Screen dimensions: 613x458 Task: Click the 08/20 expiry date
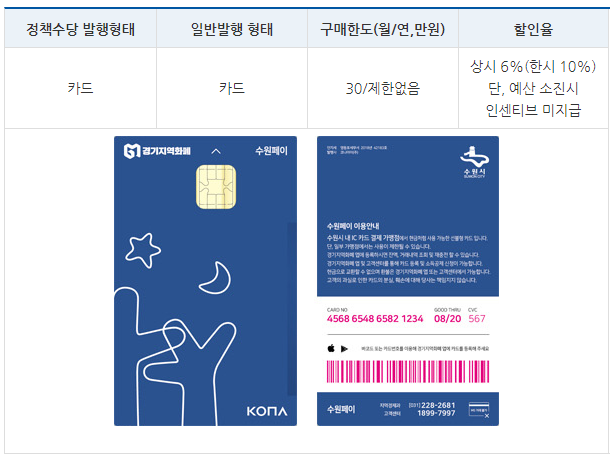coord(447,319)
